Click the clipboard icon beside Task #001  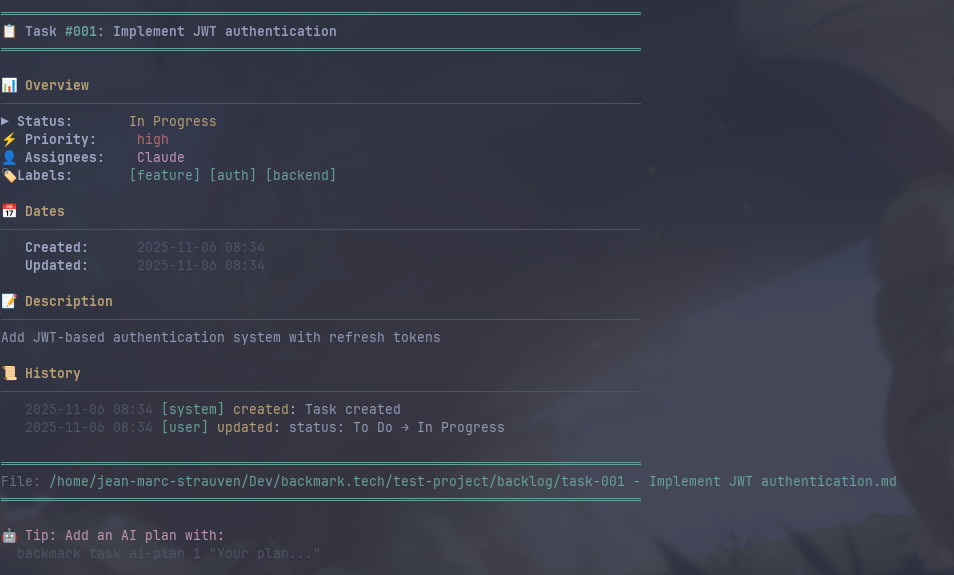9,31
